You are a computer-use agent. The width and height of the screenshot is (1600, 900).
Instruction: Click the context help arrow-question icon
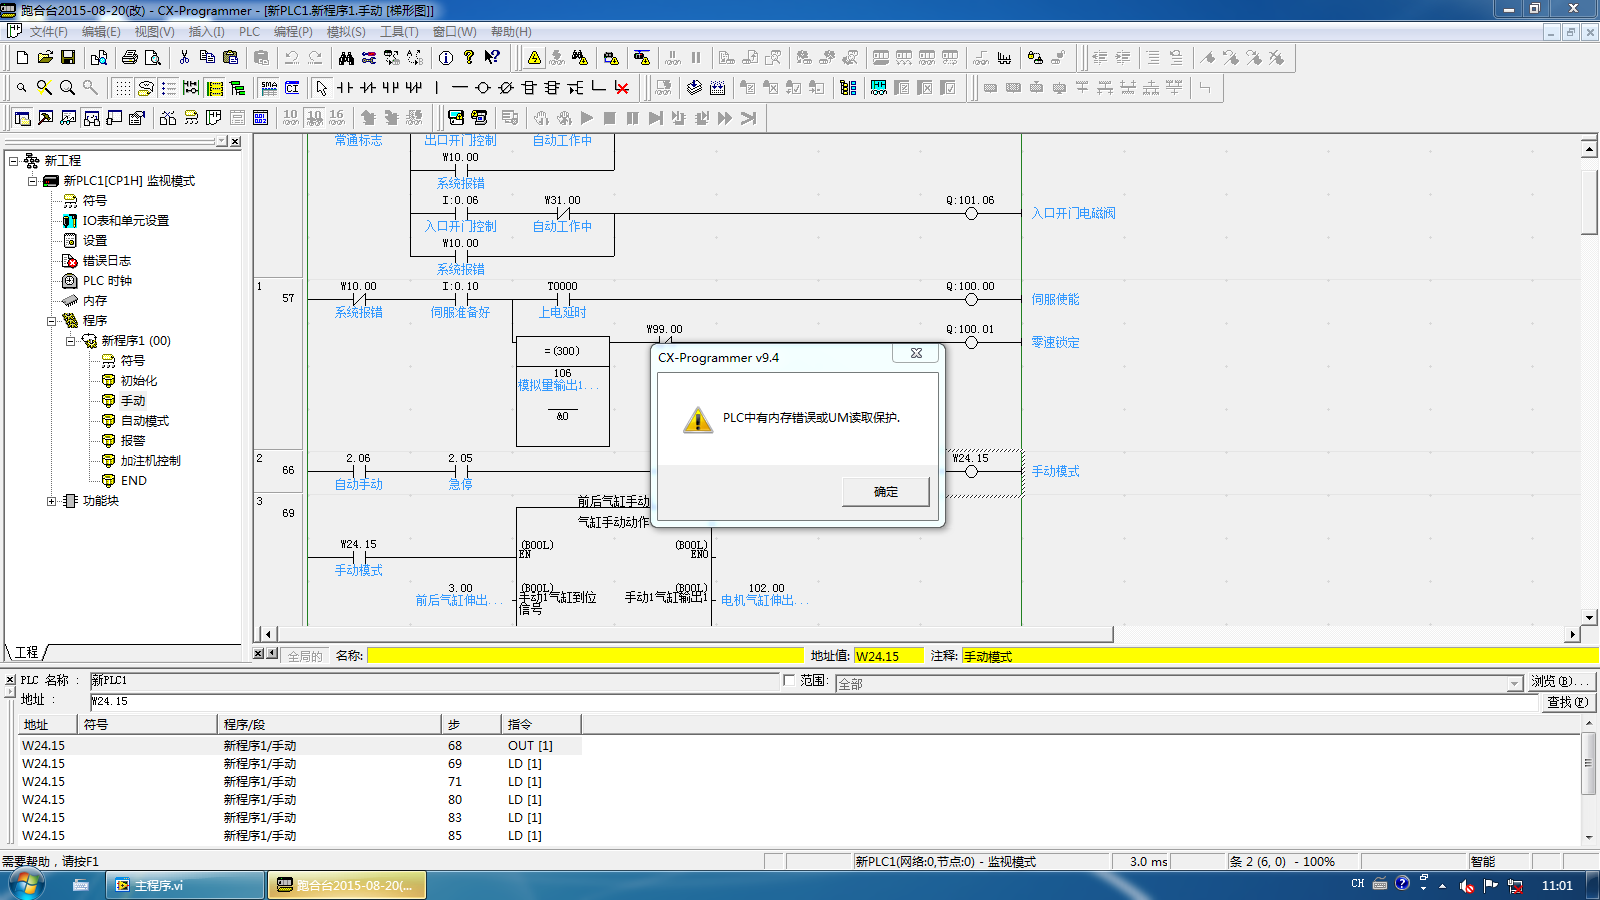(492, 58)
